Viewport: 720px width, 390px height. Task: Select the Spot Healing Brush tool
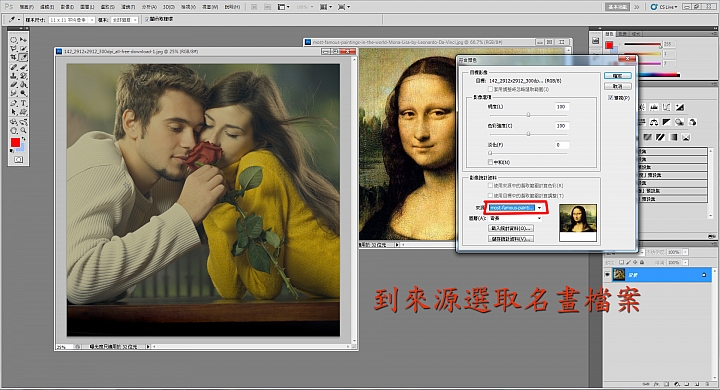click(x=13, y=67)
